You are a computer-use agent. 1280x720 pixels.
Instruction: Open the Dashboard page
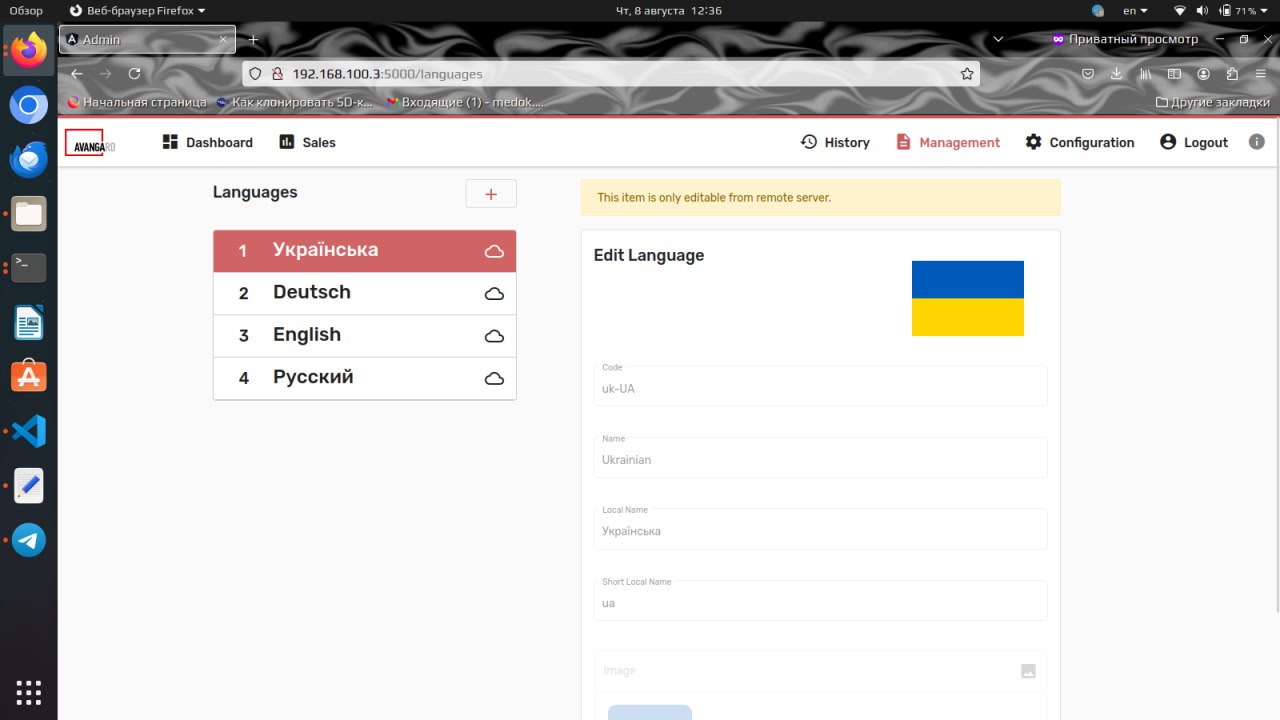[x=208, y=142]
